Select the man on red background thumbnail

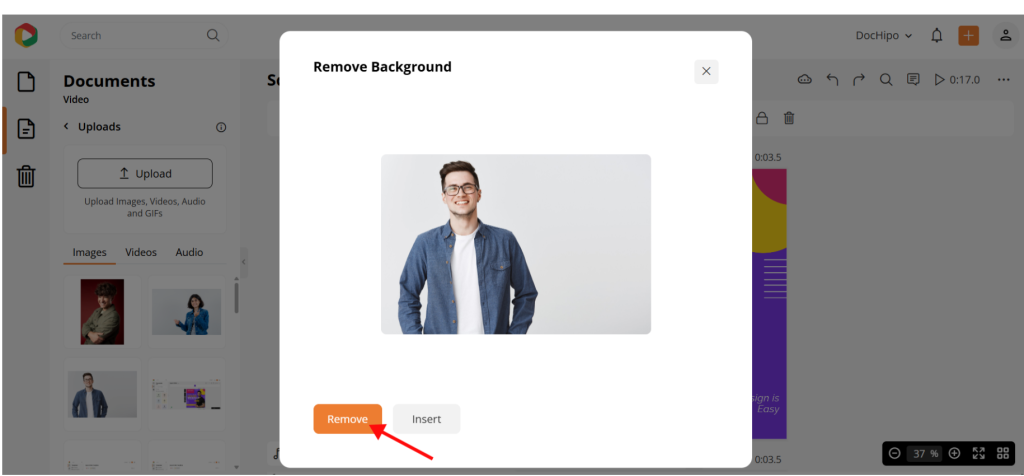coord(103,312)
